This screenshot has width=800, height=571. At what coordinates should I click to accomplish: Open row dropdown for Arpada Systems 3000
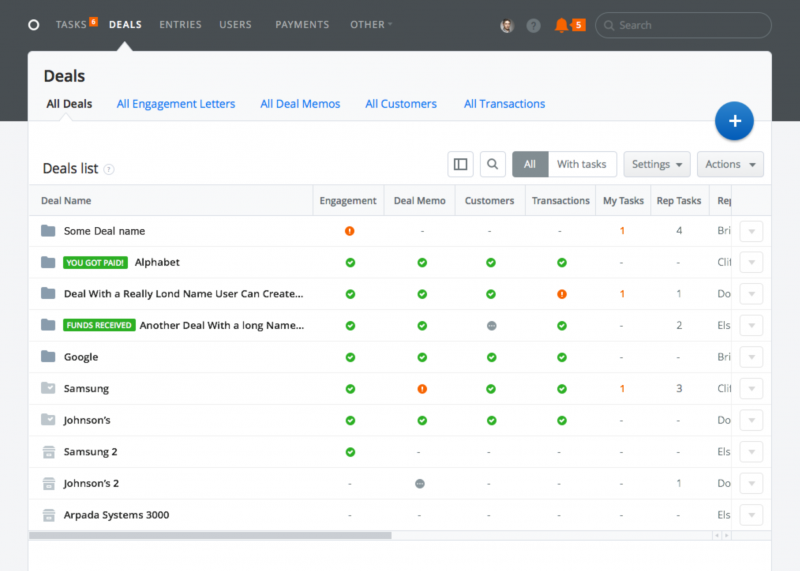click(751, 515)
